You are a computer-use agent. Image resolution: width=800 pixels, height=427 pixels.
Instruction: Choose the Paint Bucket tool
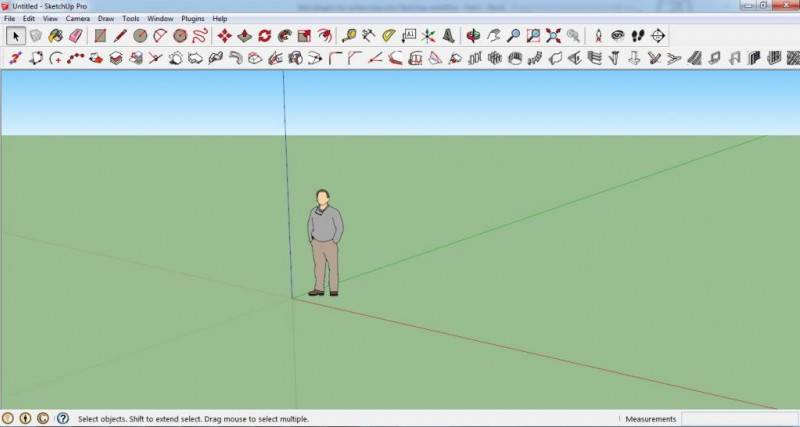55,36
